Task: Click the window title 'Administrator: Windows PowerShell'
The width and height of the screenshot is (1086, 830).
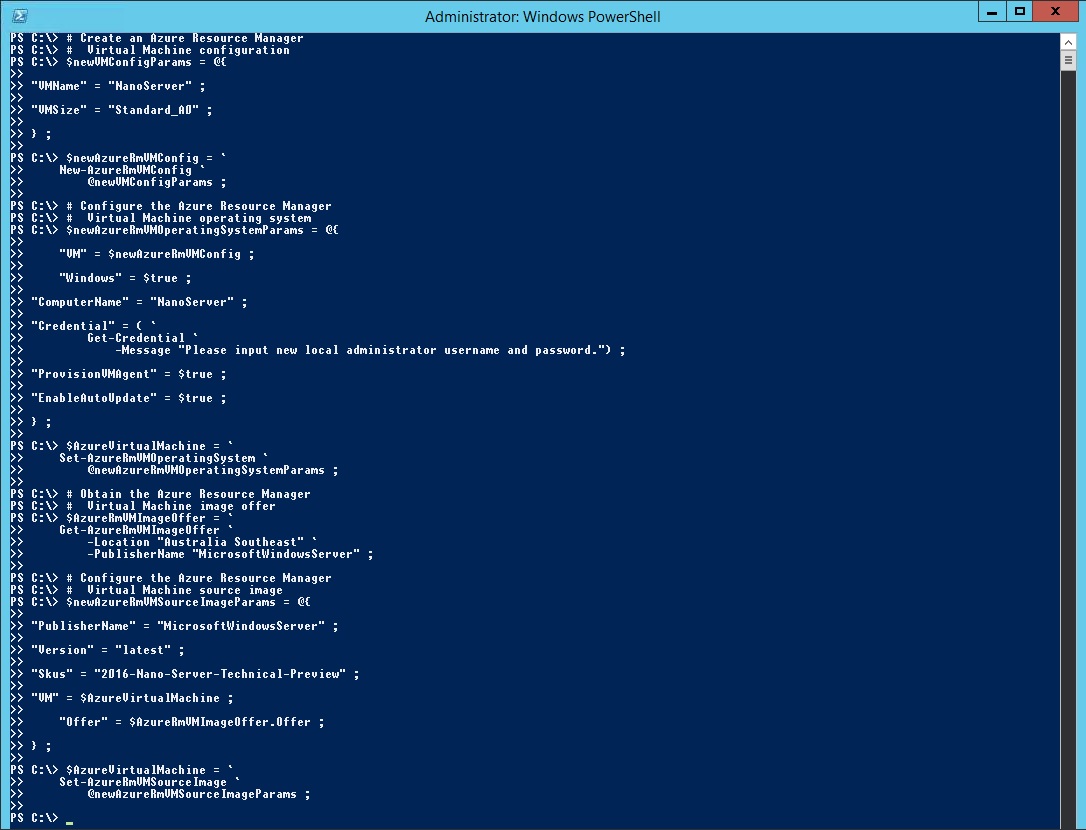Action: coord(542,17)
